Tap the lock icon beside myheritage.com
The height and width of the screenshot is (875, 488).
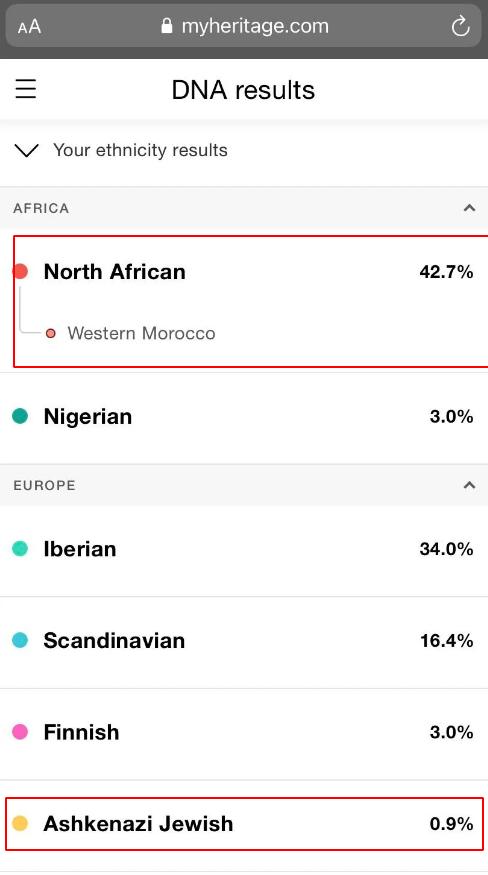tap(166, 26)
